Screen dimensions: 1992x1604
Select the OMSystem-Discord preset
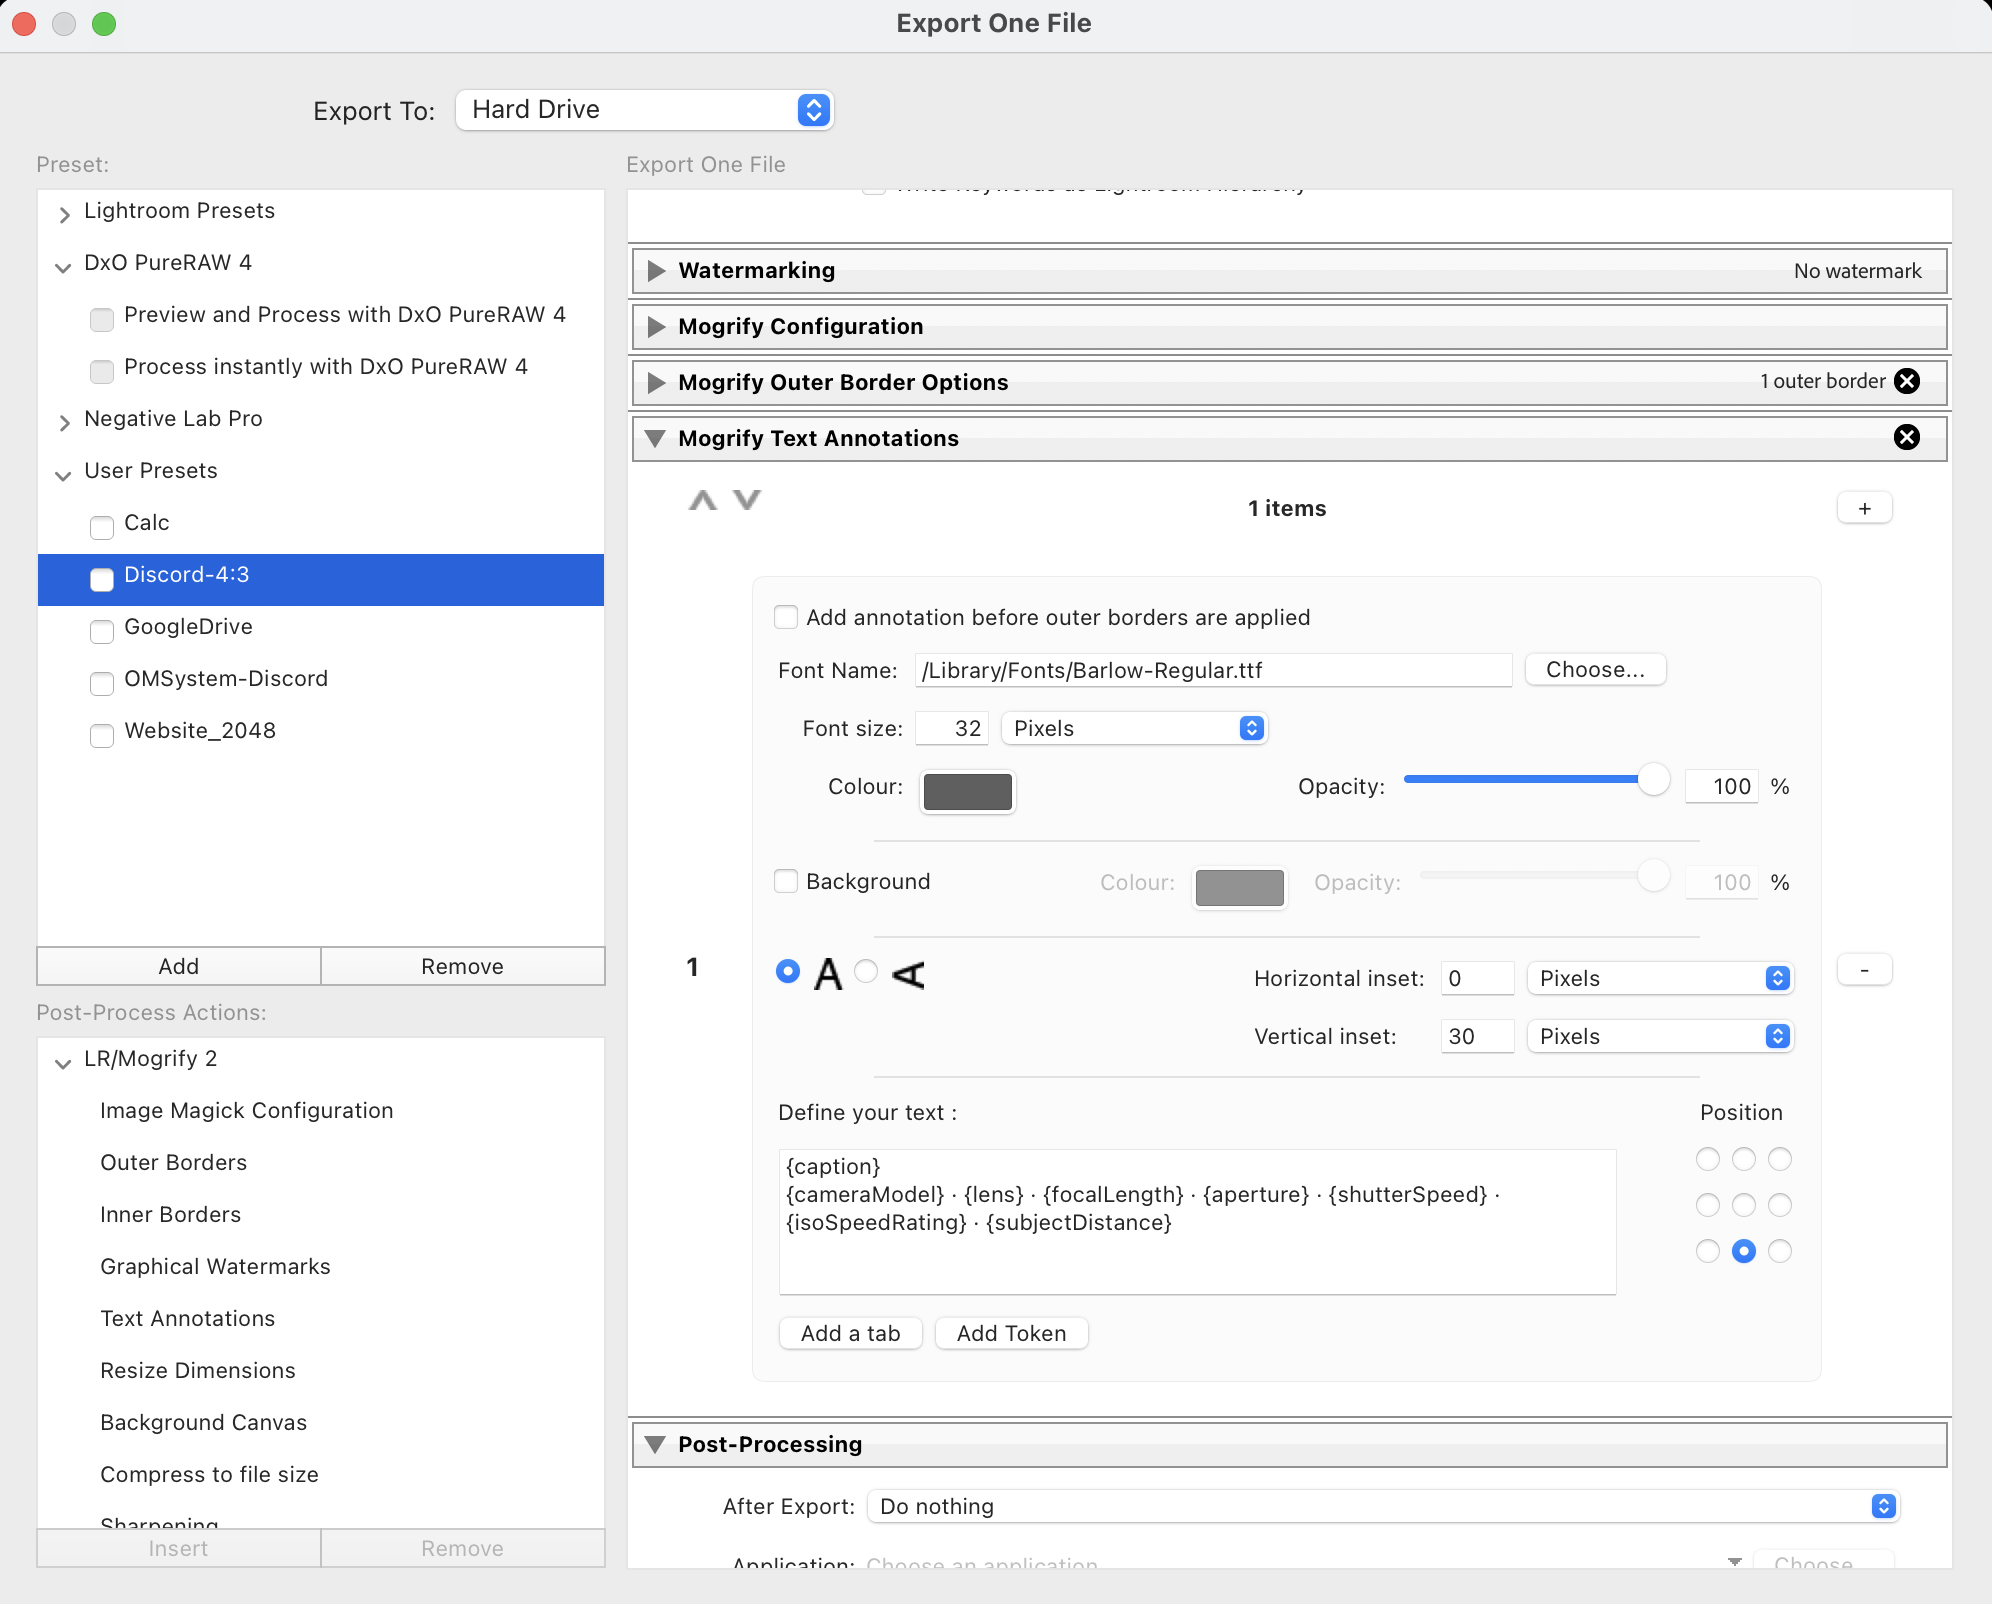pos(226,679)
